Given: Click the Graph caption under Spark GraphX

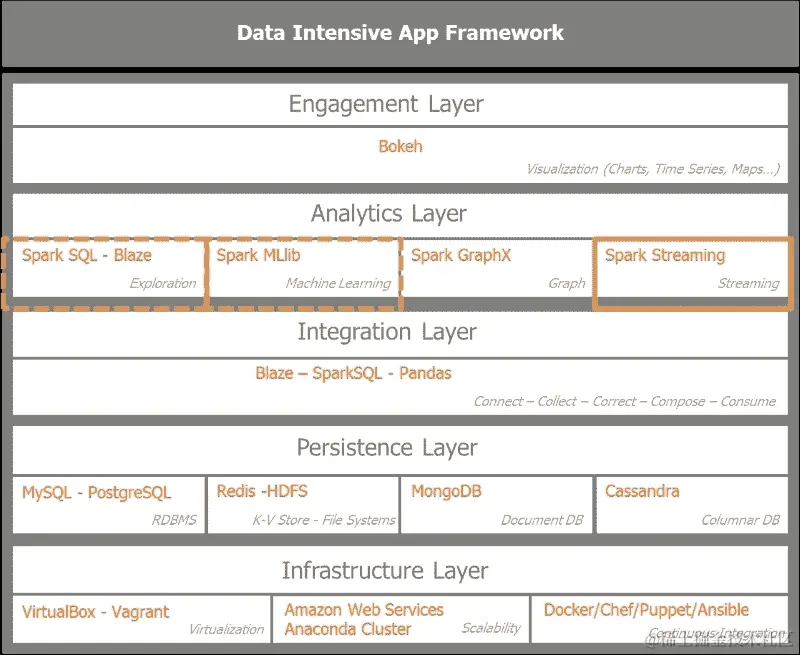Looking at the screenshot, I should (x=567, y=283).
